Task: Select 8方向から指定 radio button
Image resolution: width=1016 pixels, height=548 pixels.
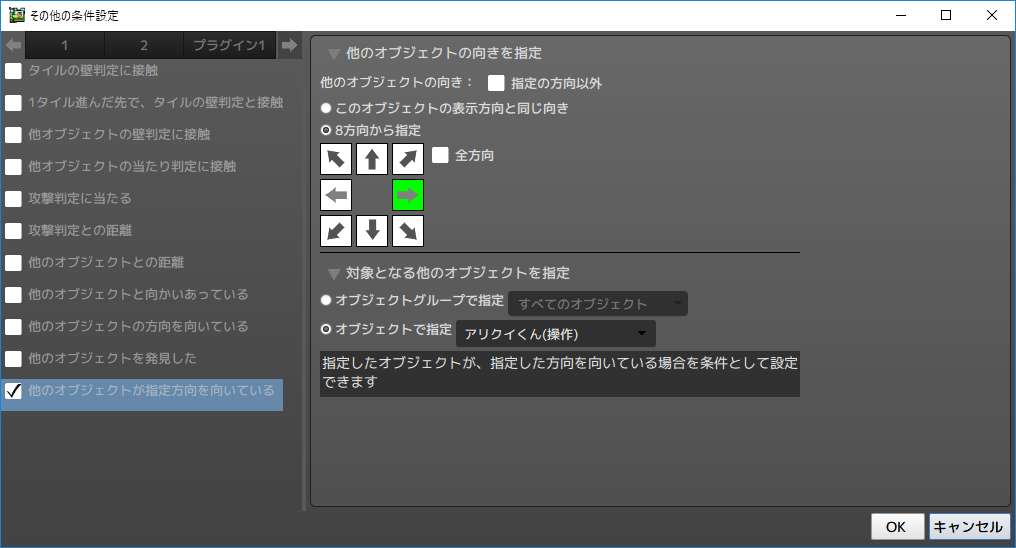Action: point(326,130)
